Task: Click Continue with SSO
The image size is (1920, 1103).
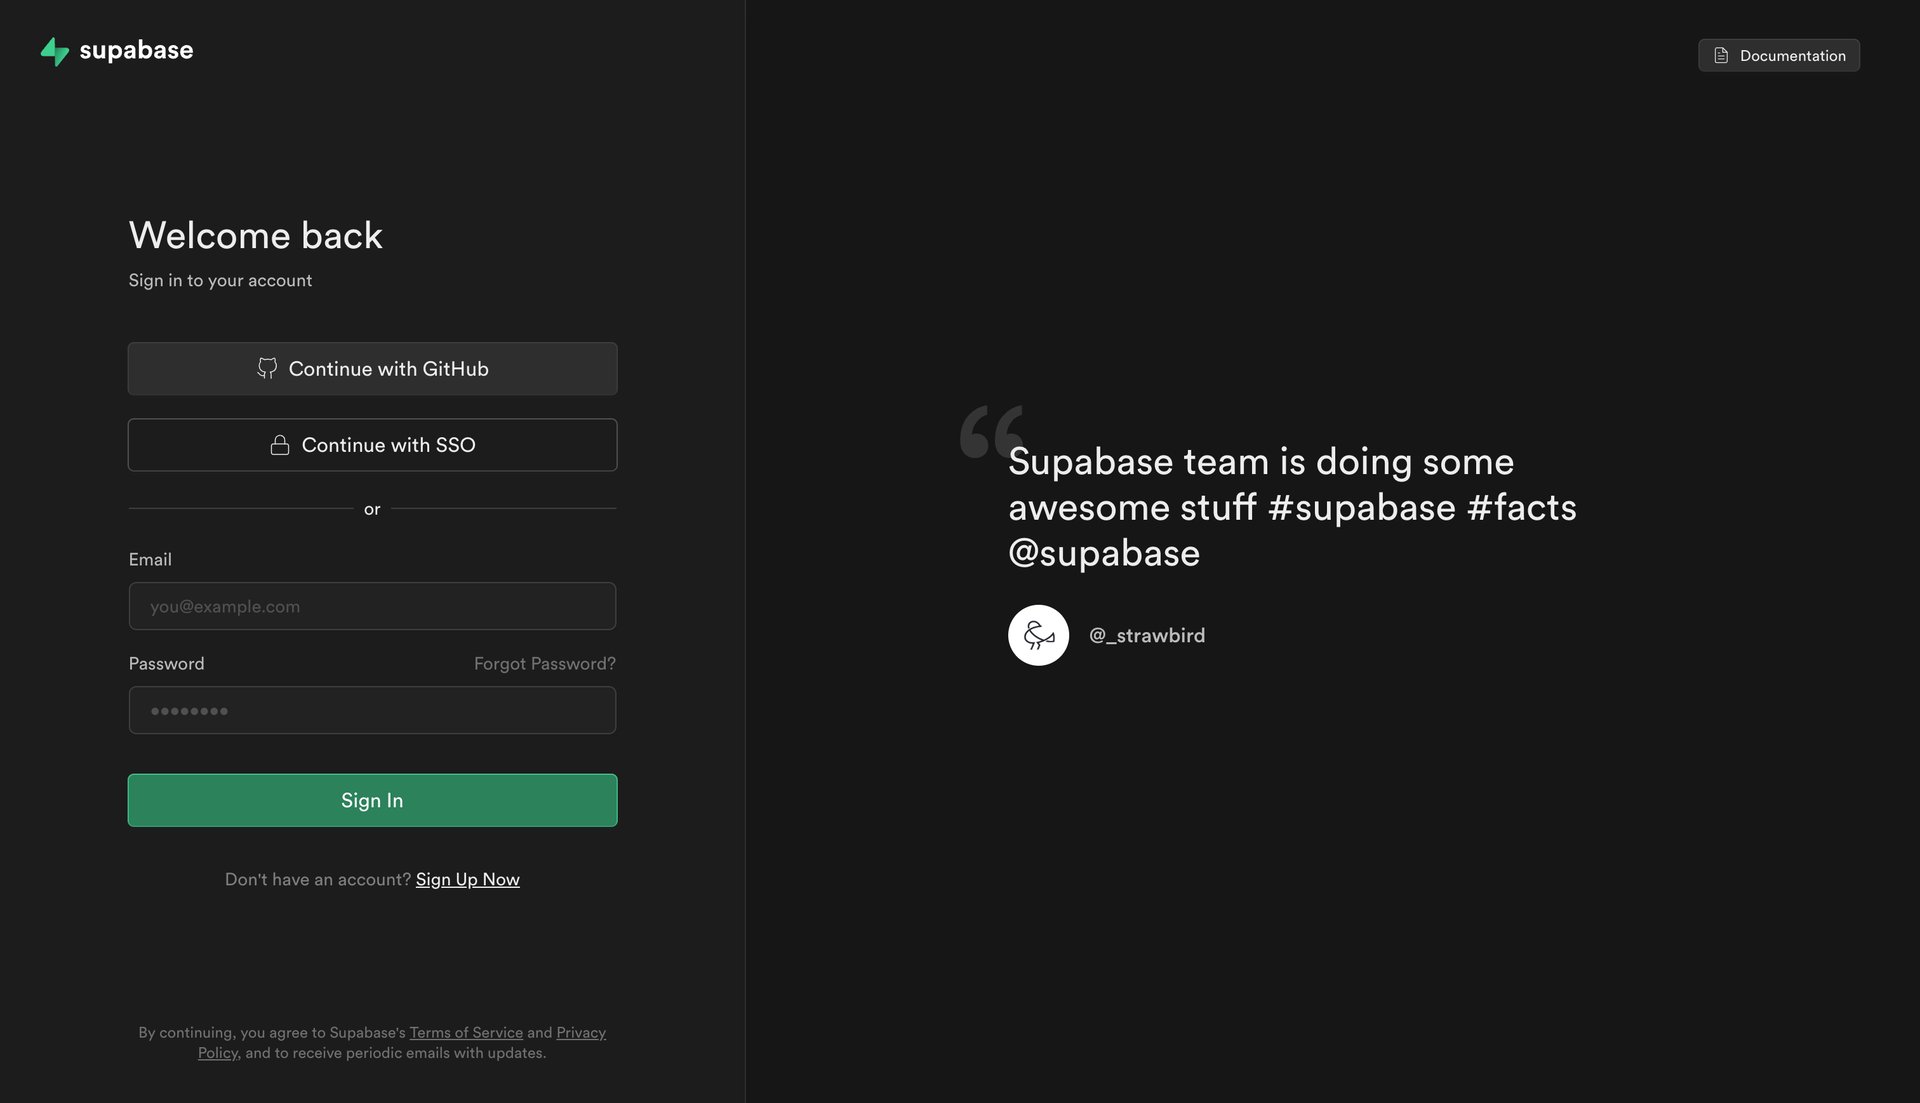Action: 372,444
